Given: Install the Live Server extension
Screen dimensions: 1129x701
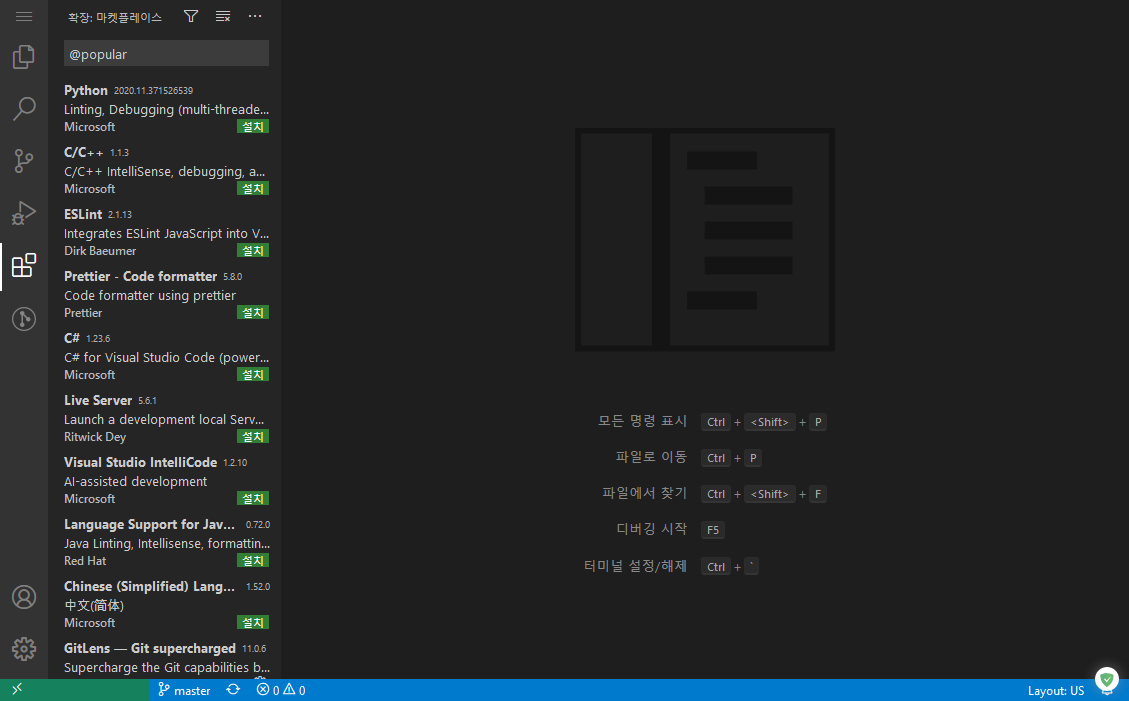Looking at the screenshot, I should [253, 436].
